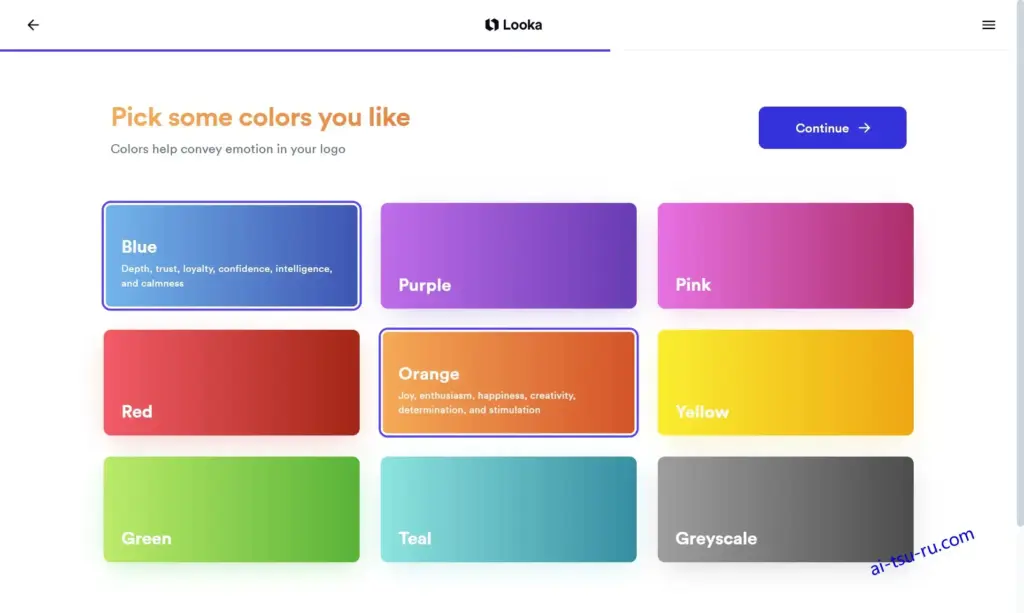Open the hamburger menu icon
The width and height of the screenshot is (1024, 613).
[988, 25]
